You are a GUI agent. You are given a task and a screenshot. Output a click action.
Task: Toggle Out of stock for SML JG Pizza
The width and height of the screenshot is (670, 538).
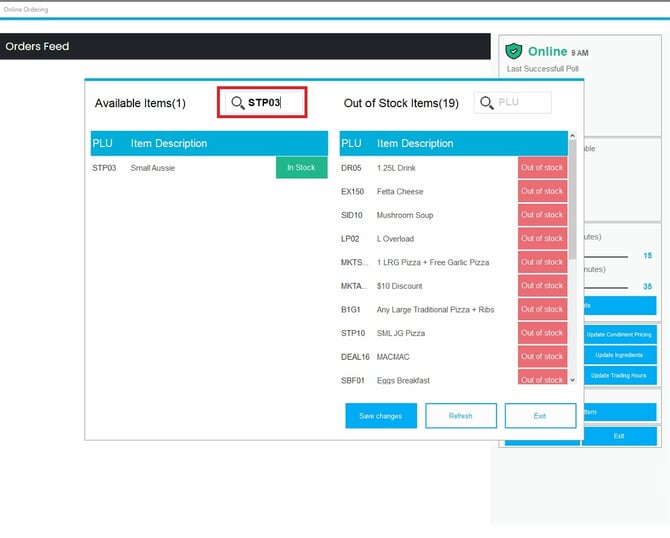[542, 333]
